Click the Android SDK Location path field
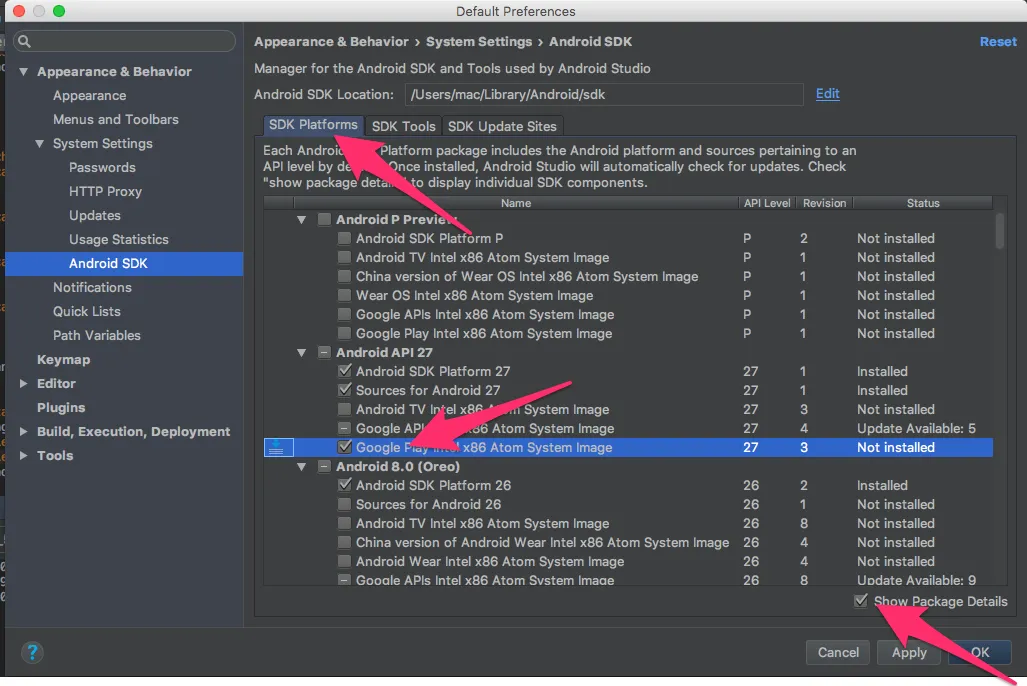 point(604,94)
